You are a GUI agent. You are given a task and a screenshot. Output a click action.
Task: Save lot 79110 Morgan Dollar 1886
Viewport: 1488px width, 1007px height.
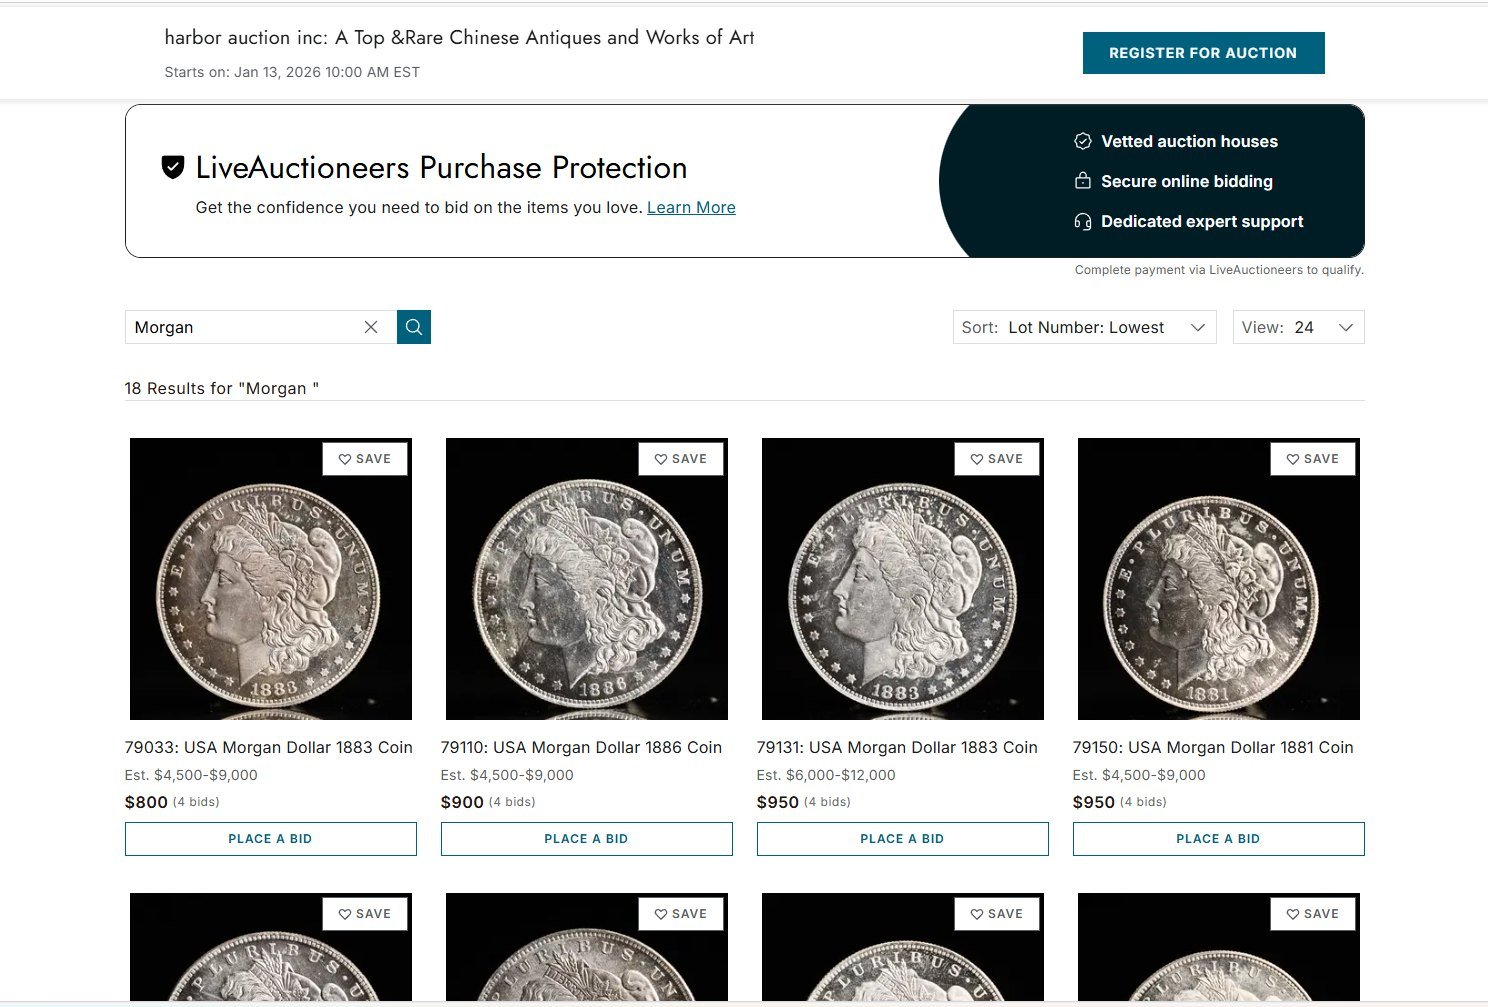(x=681, y=459)
